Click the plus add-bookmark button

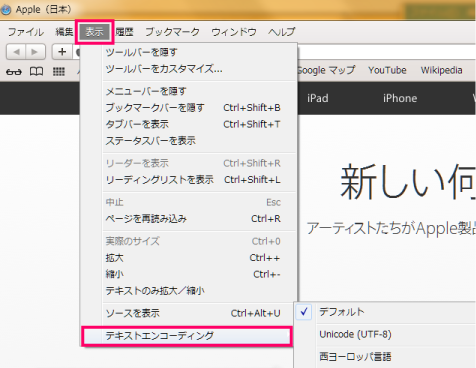click(62, 52)
